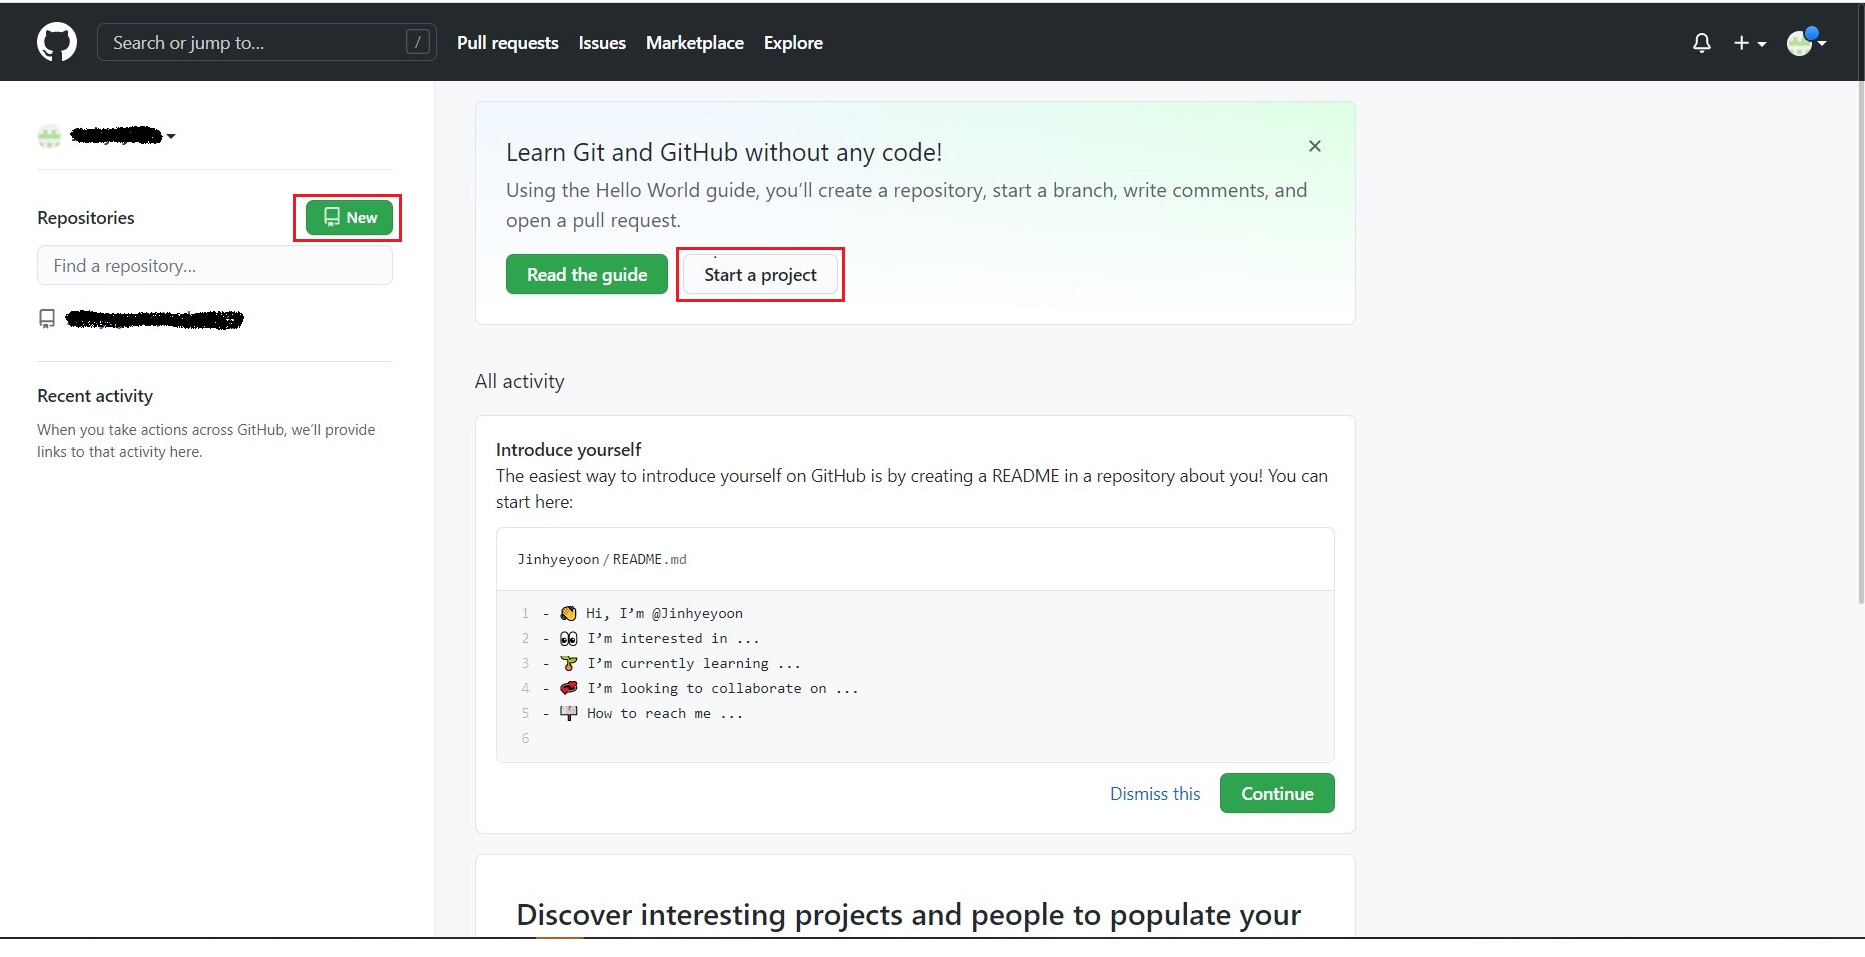Click the page vertical scrollbar
The height and width of the screenshot is (957, 1865).
tap(1859, 342)
